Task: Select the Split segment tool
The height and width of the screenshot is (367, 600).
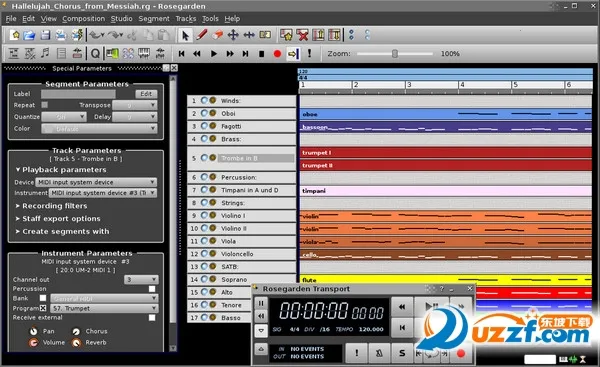Action: 265,35
